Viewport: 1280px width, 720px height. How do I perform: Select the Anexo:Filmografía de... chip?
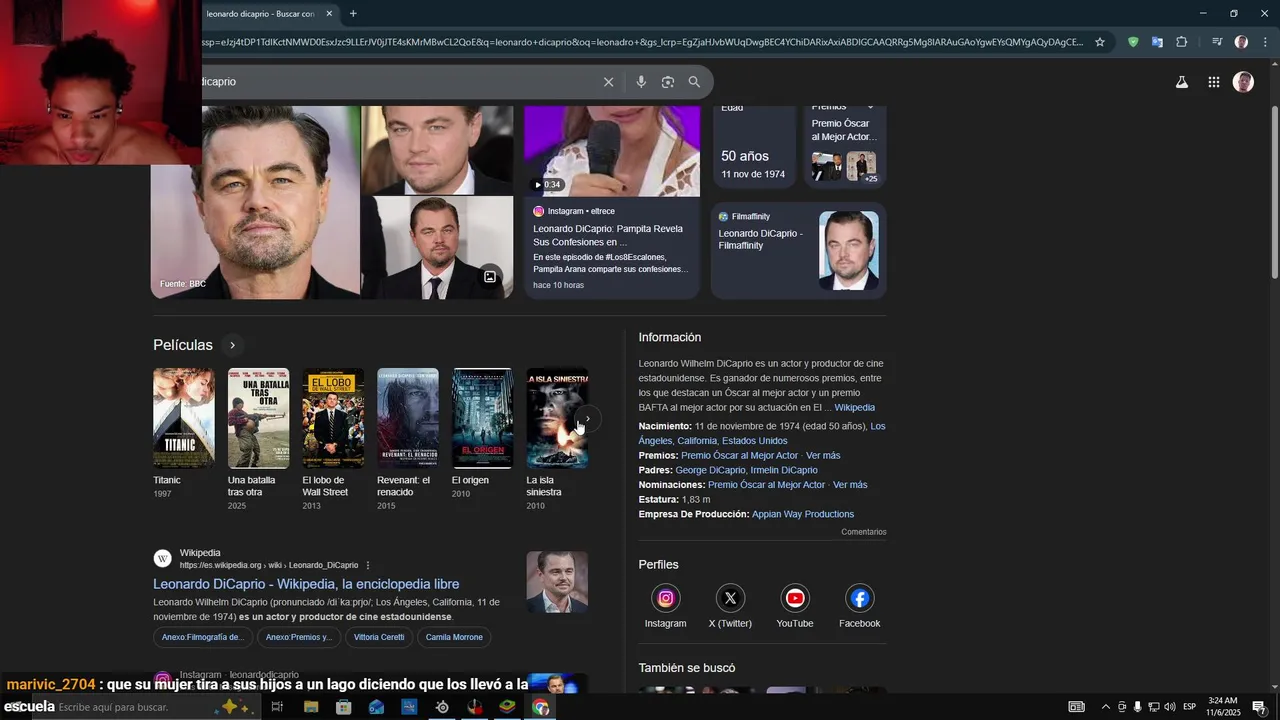(203, 637)
